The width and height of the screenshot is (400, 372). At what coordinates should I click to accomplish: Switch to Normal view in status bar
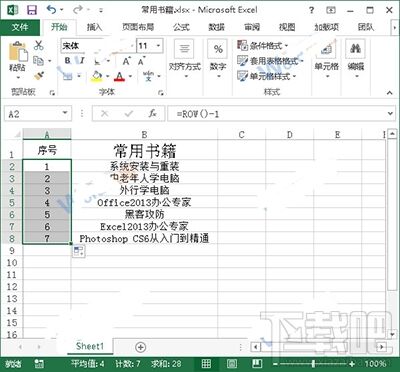[206, 363]
